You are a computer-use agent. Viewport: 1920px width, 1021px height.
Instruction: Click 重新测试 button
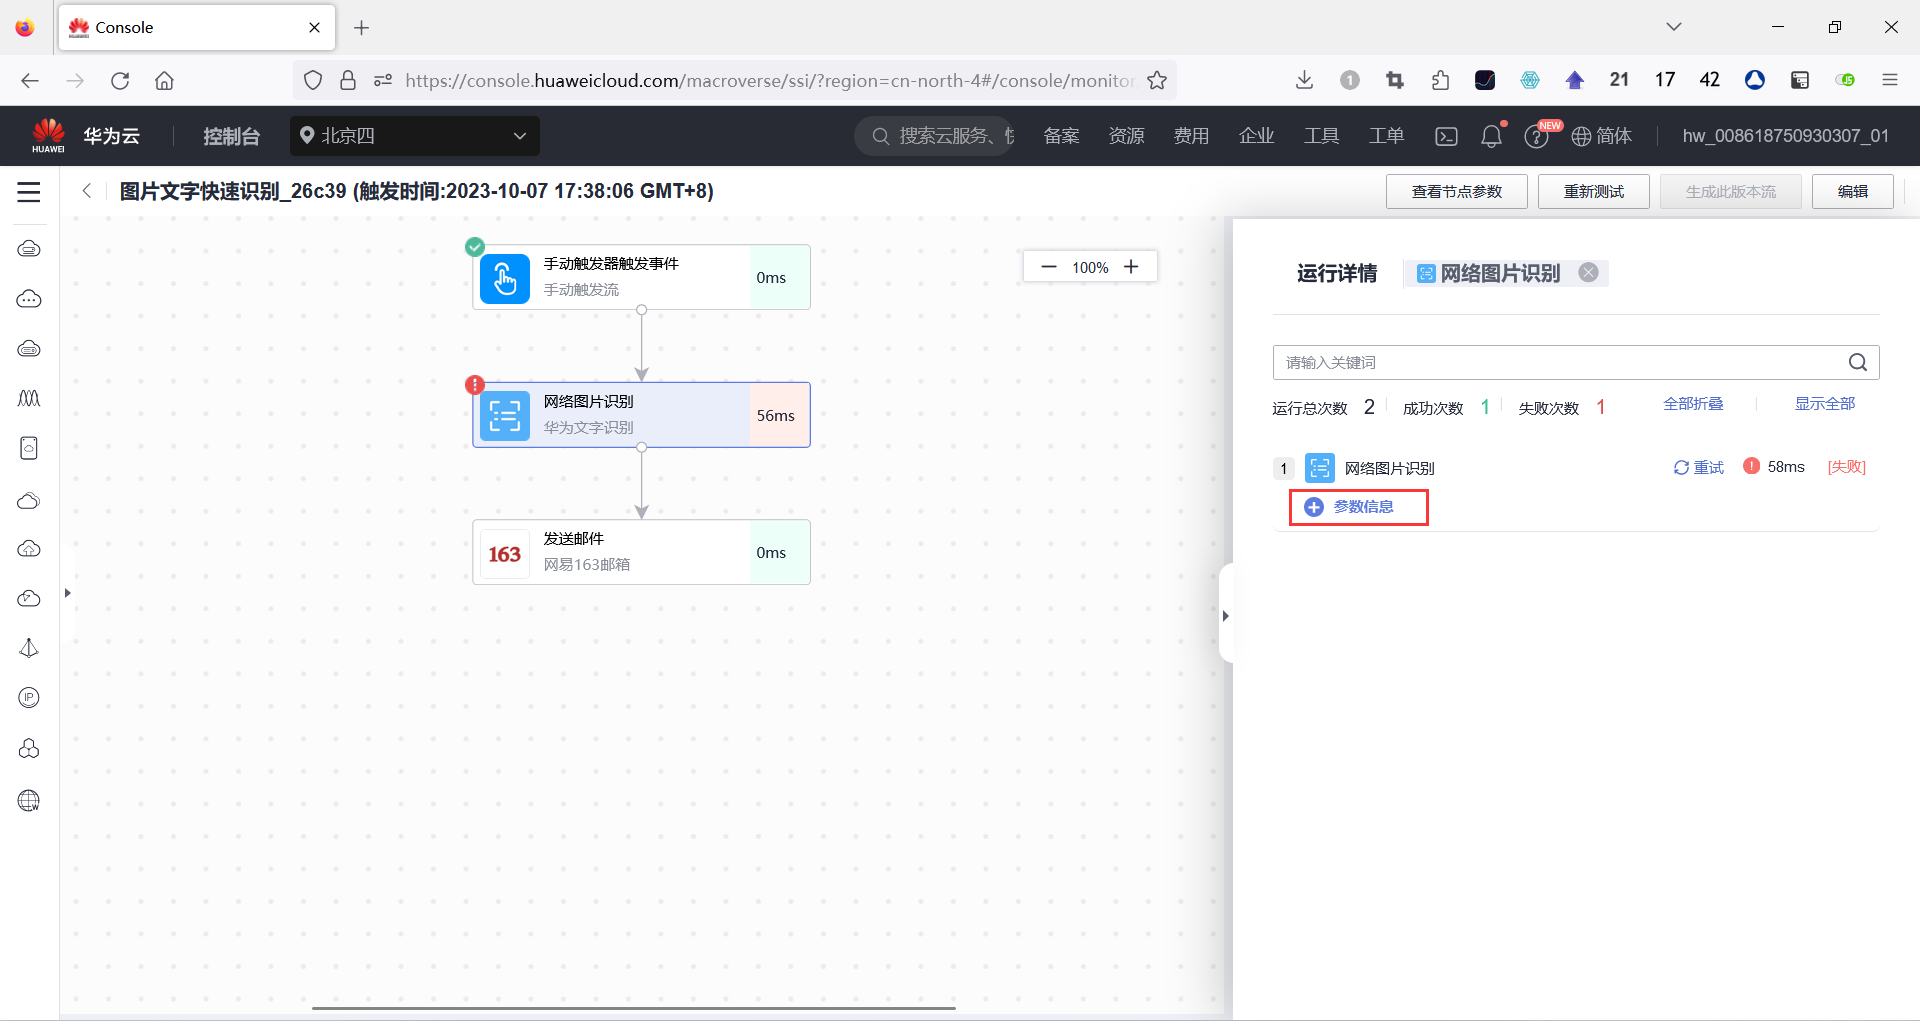click(1593, 191)
